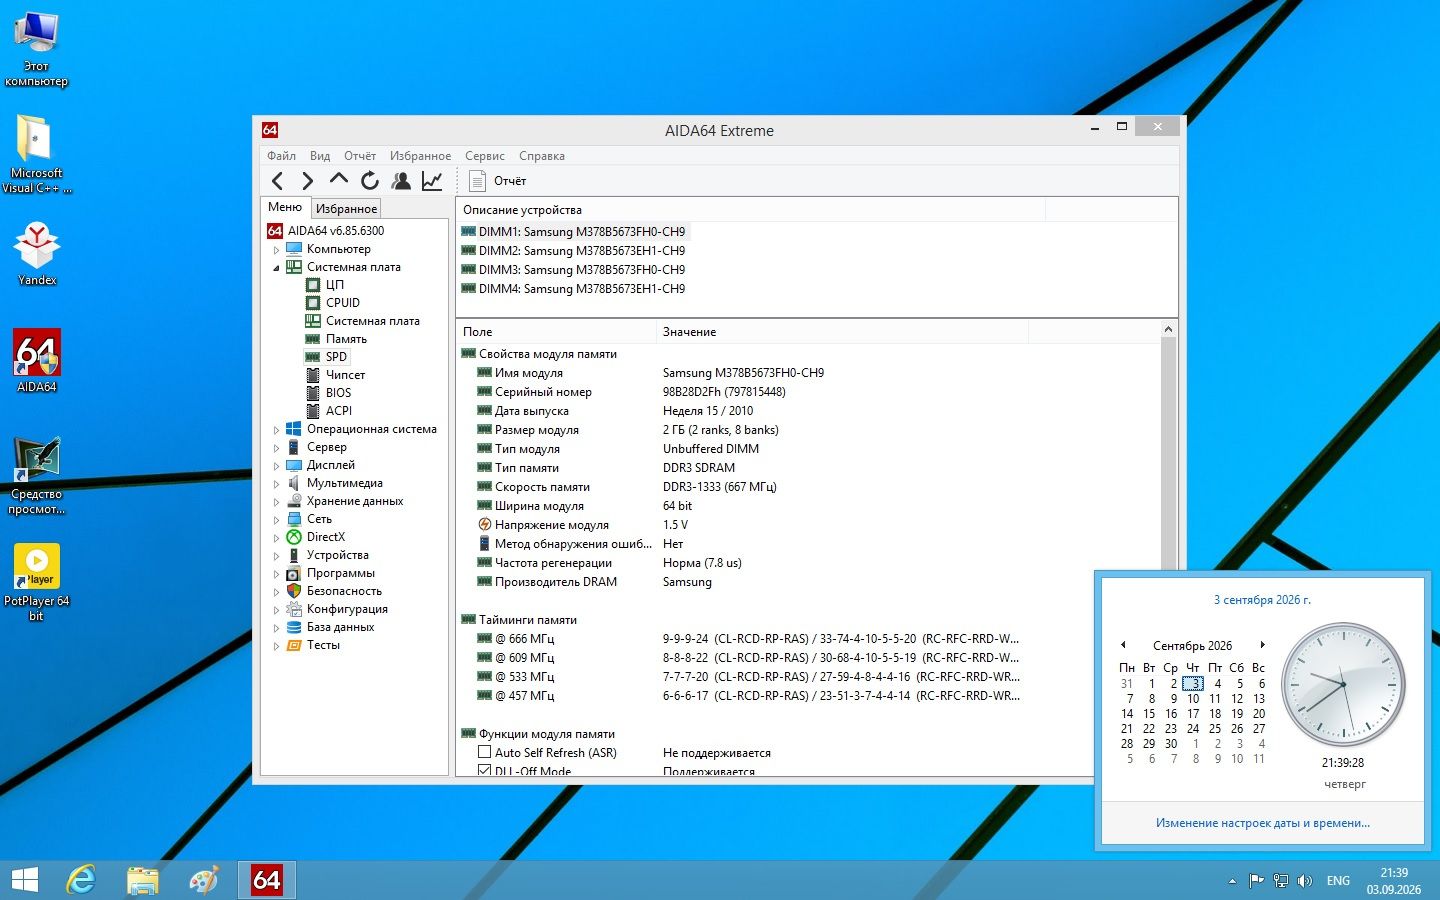The image size is (1440, 900).
Task: Open Изменение настроек даты и времени link
Action: 1262,823
